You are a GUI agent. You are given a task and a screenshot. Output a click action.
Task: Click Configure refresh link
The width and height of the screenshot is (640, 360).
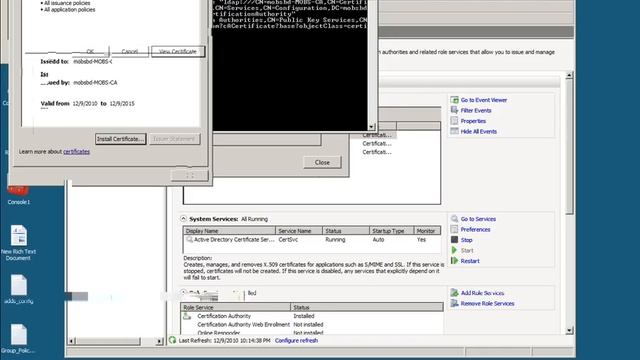[296, 340]
